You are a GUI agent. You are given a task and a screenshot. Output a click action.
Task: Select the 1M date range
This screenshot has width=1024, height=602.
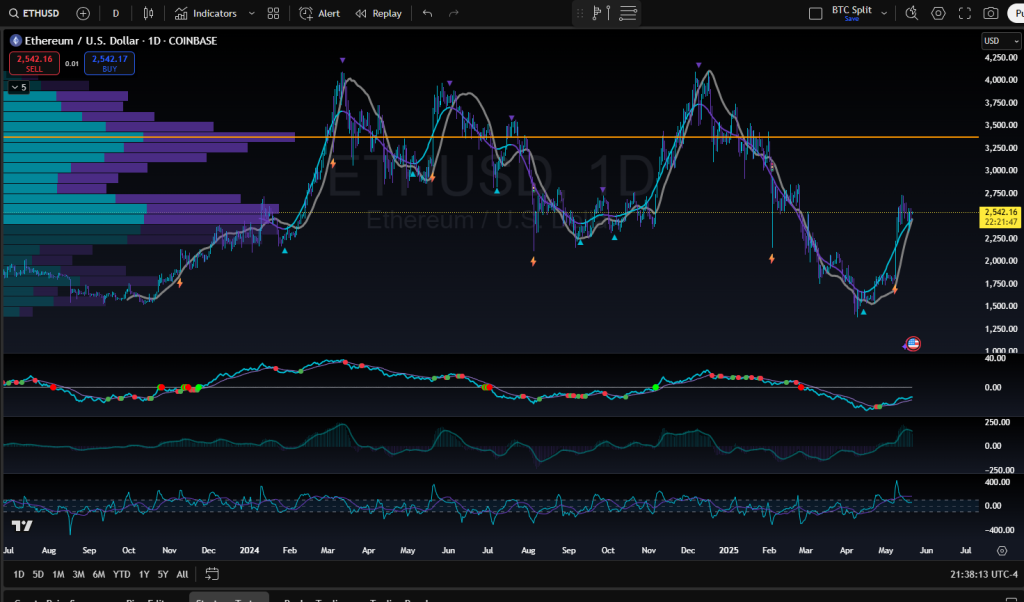tap(58, 575)
